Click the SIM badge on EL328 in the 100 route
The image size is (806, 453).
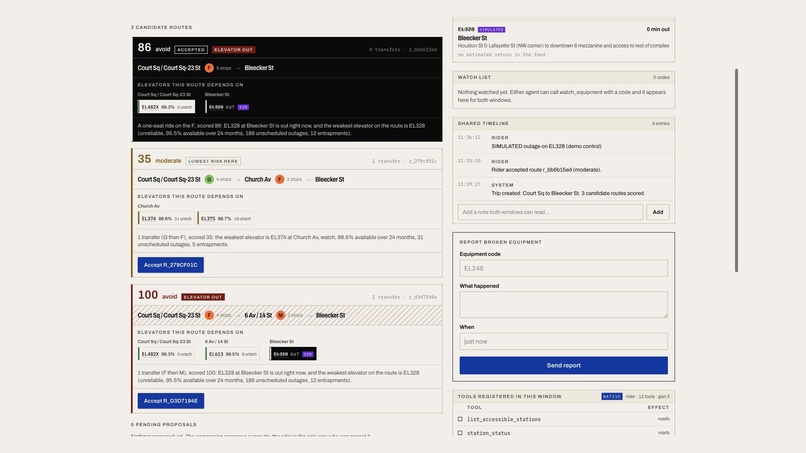tap(307, 354)
